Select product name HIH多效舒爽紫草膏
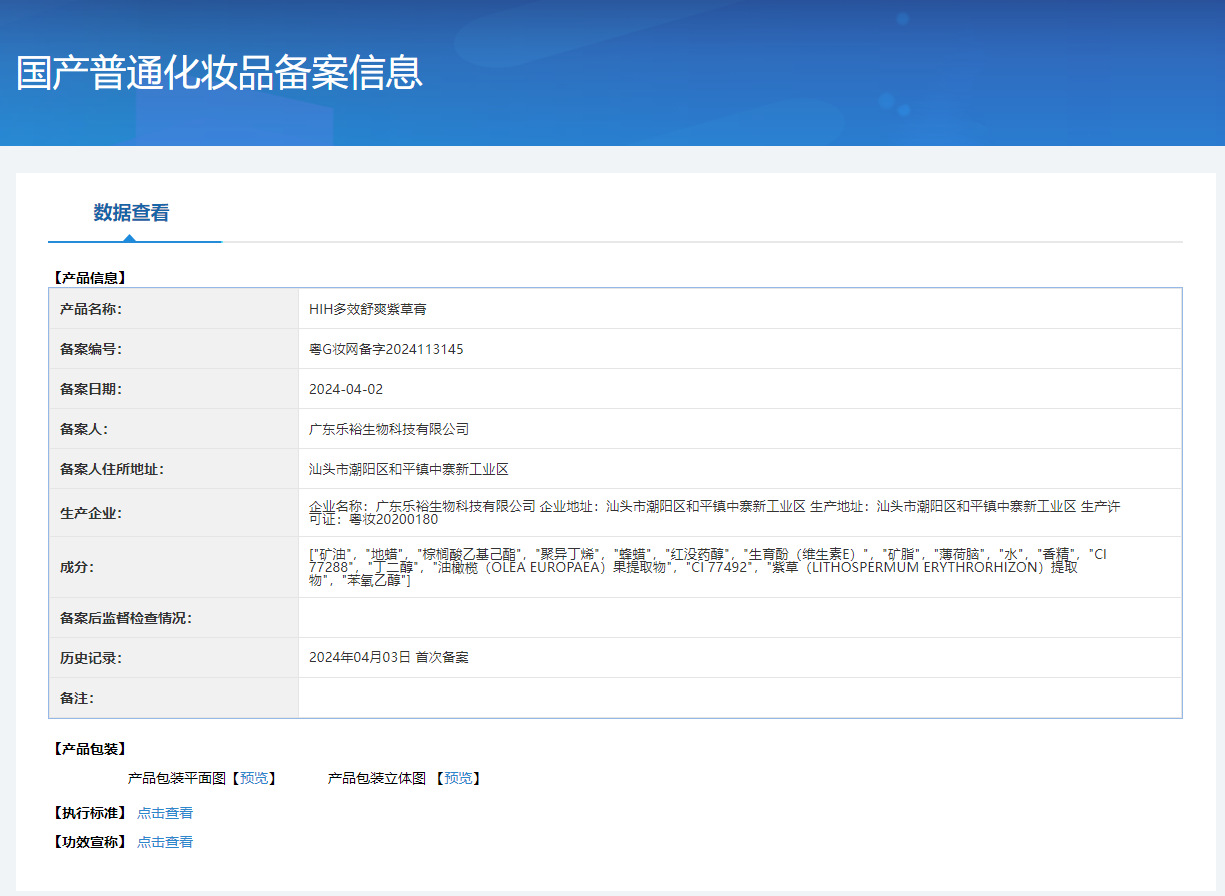This screenshot has width=1225, height=896. pos(368,309)
